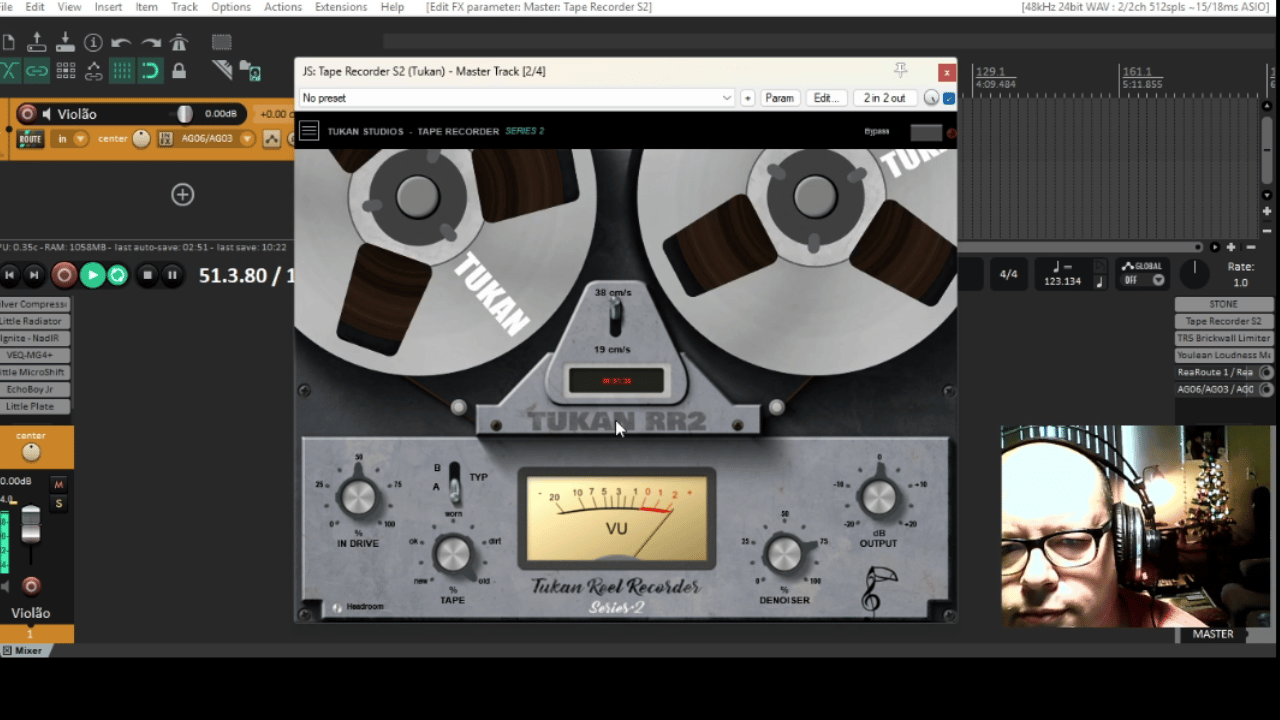Click TRS Brickwall Limiter FX slot
Image resolution: width=1280 pixels, height=720 pixels.
[x=1223, y=338]
